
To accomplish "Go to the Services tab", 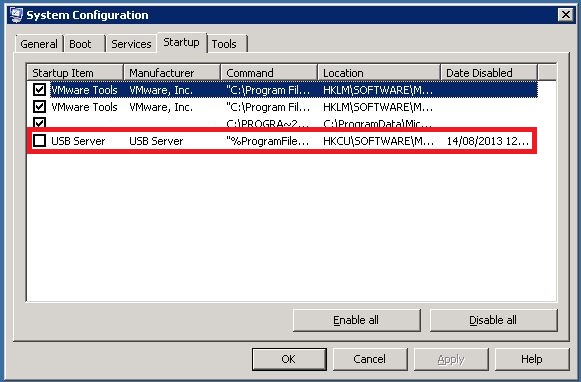I will point(131,44).
